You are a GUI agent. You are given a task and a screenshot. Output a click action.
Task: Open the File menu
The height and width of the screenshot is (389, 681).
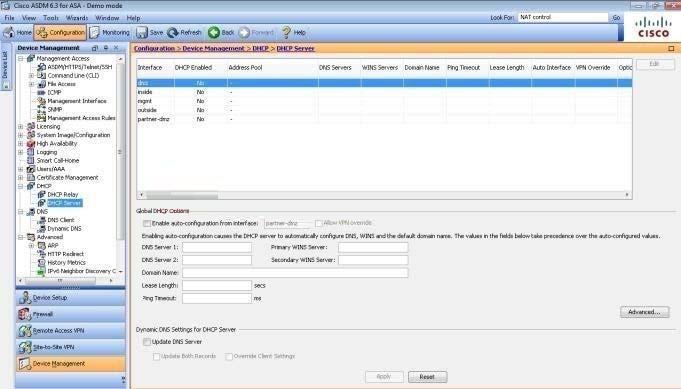pyautogui.click(x=10, y=18)
